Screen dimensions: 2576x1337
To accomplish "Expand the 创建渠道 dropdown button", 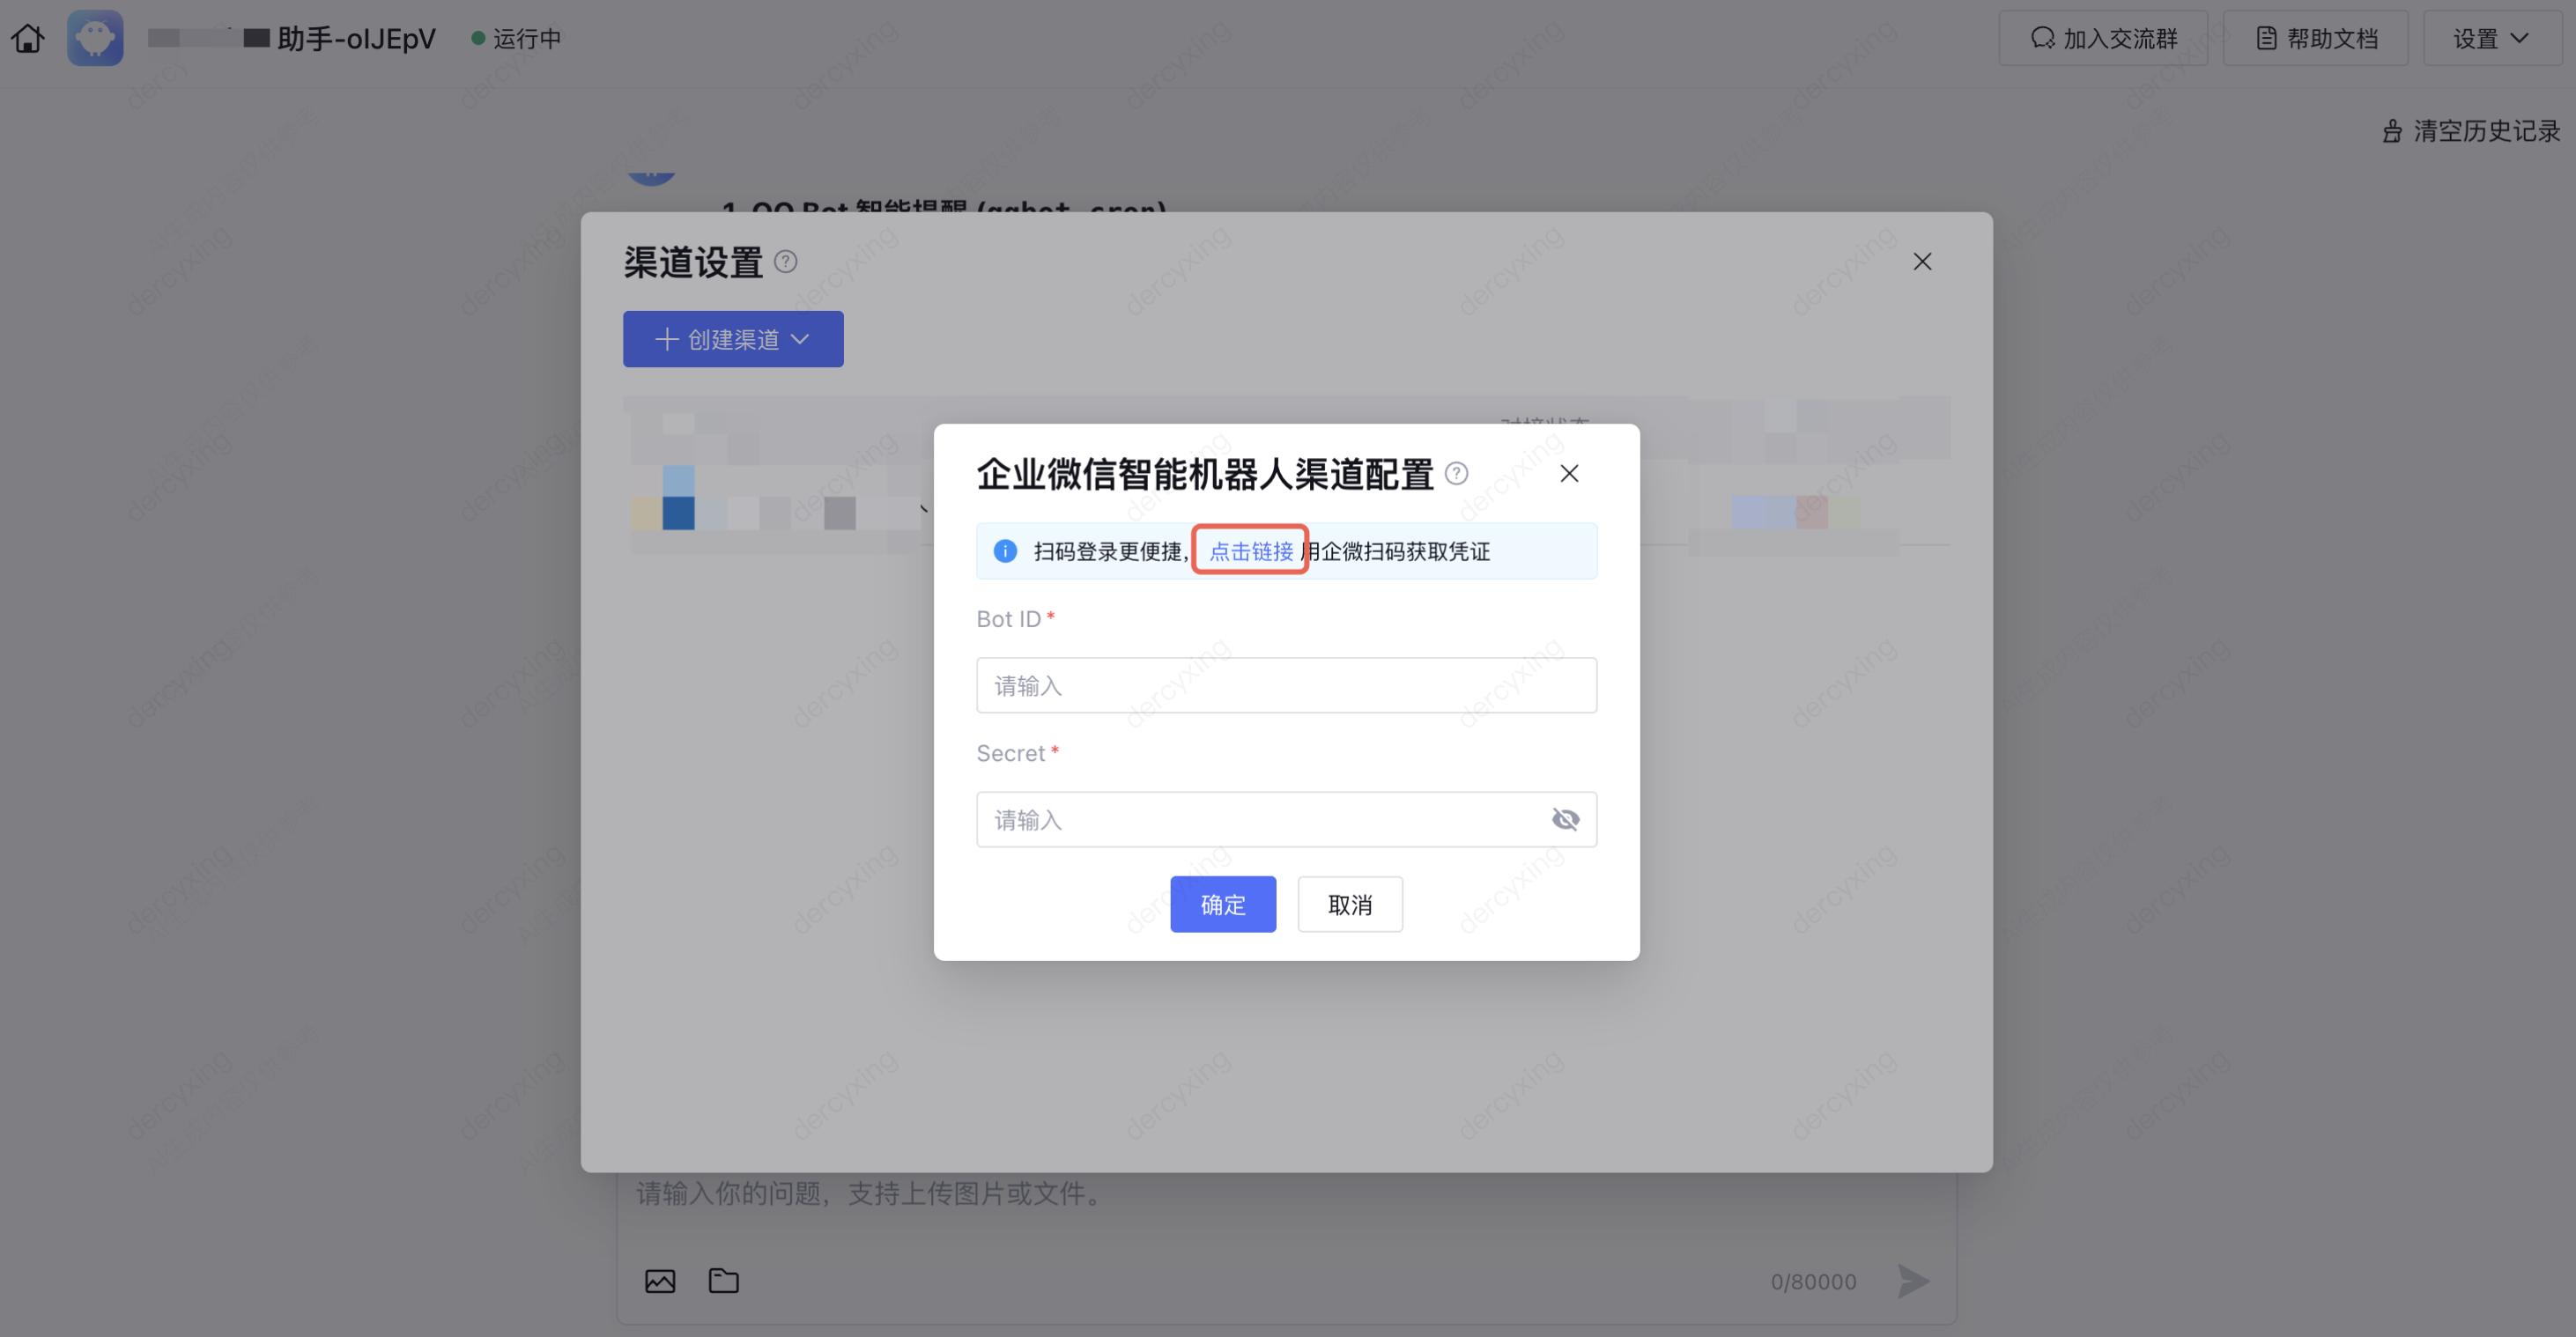I will pos(733,339).
